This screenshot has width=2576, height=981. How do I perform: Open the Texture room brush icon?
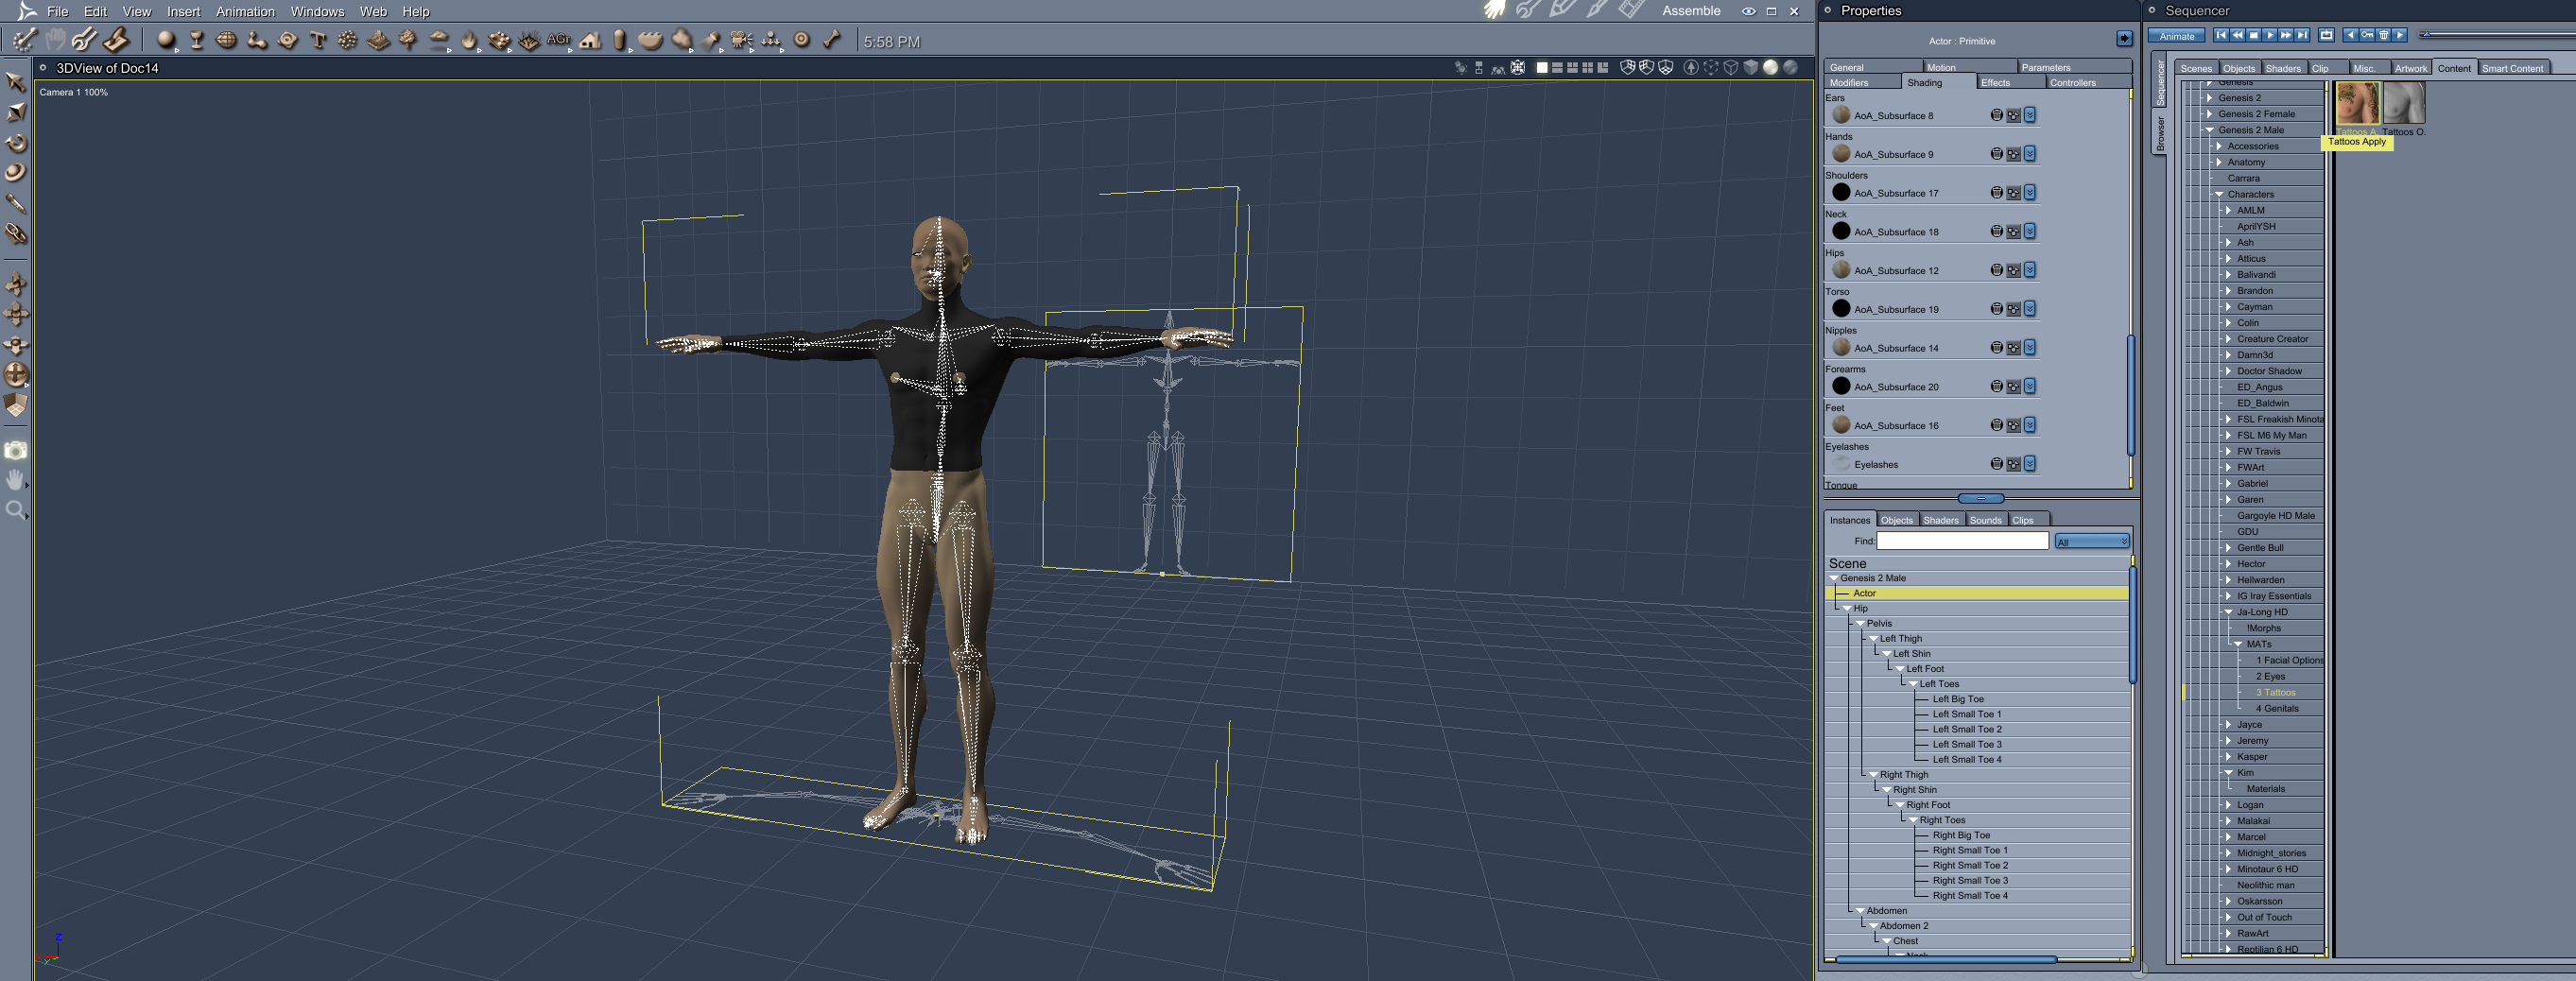tap(1597, 10)
